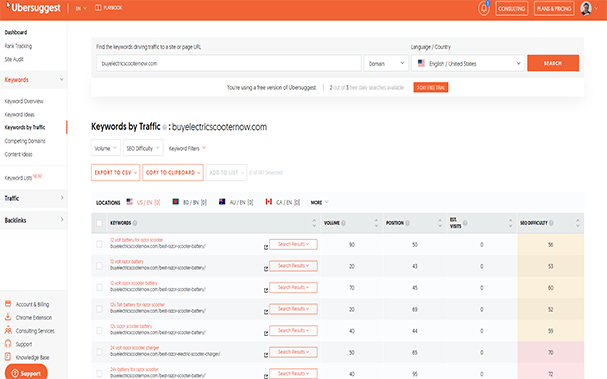Sort the table by SEO Difficulty arrows
This screenshot has width=607, height=379.
[x=578, y=223]
